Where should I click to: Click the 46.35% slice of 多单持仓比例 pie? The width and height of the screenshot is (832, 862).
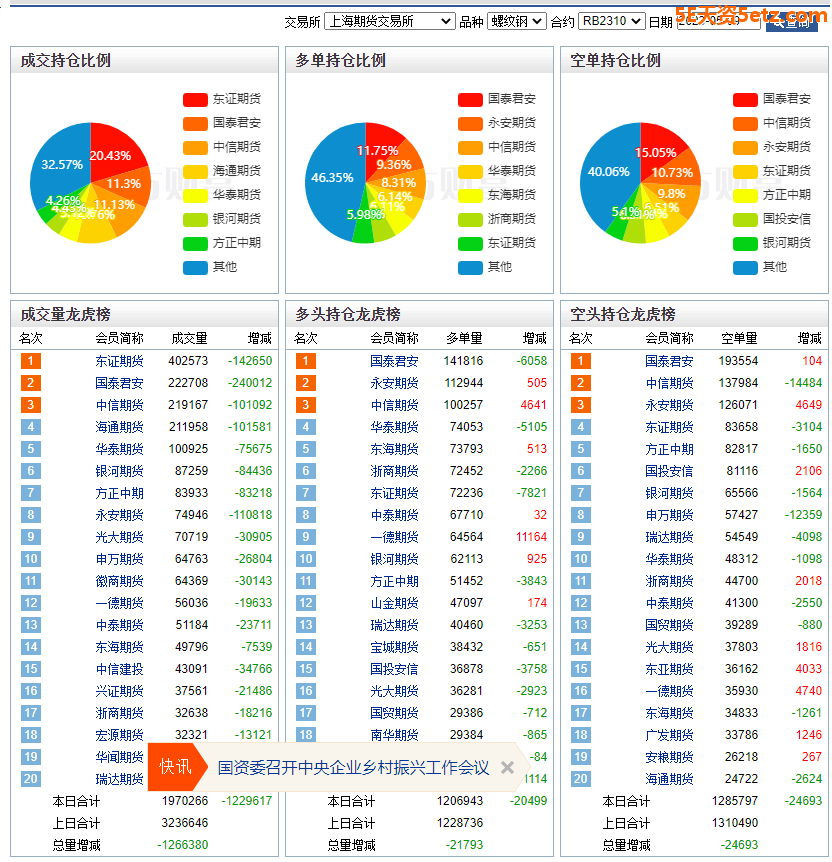pyautogui.click(x=332, y=178)
